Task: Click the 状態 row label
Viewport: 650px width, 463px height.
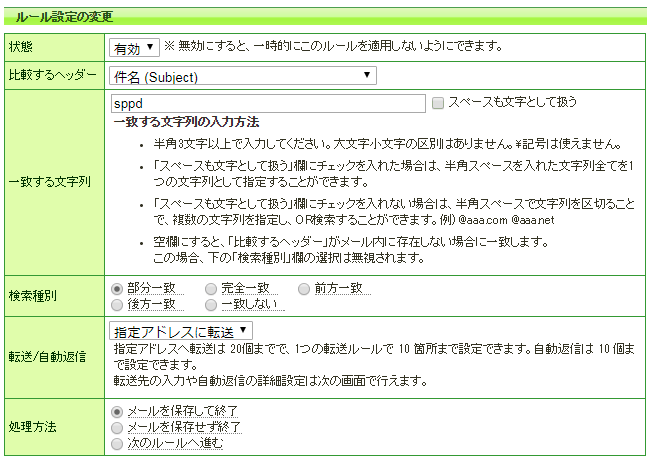Action: coord(22,47)
